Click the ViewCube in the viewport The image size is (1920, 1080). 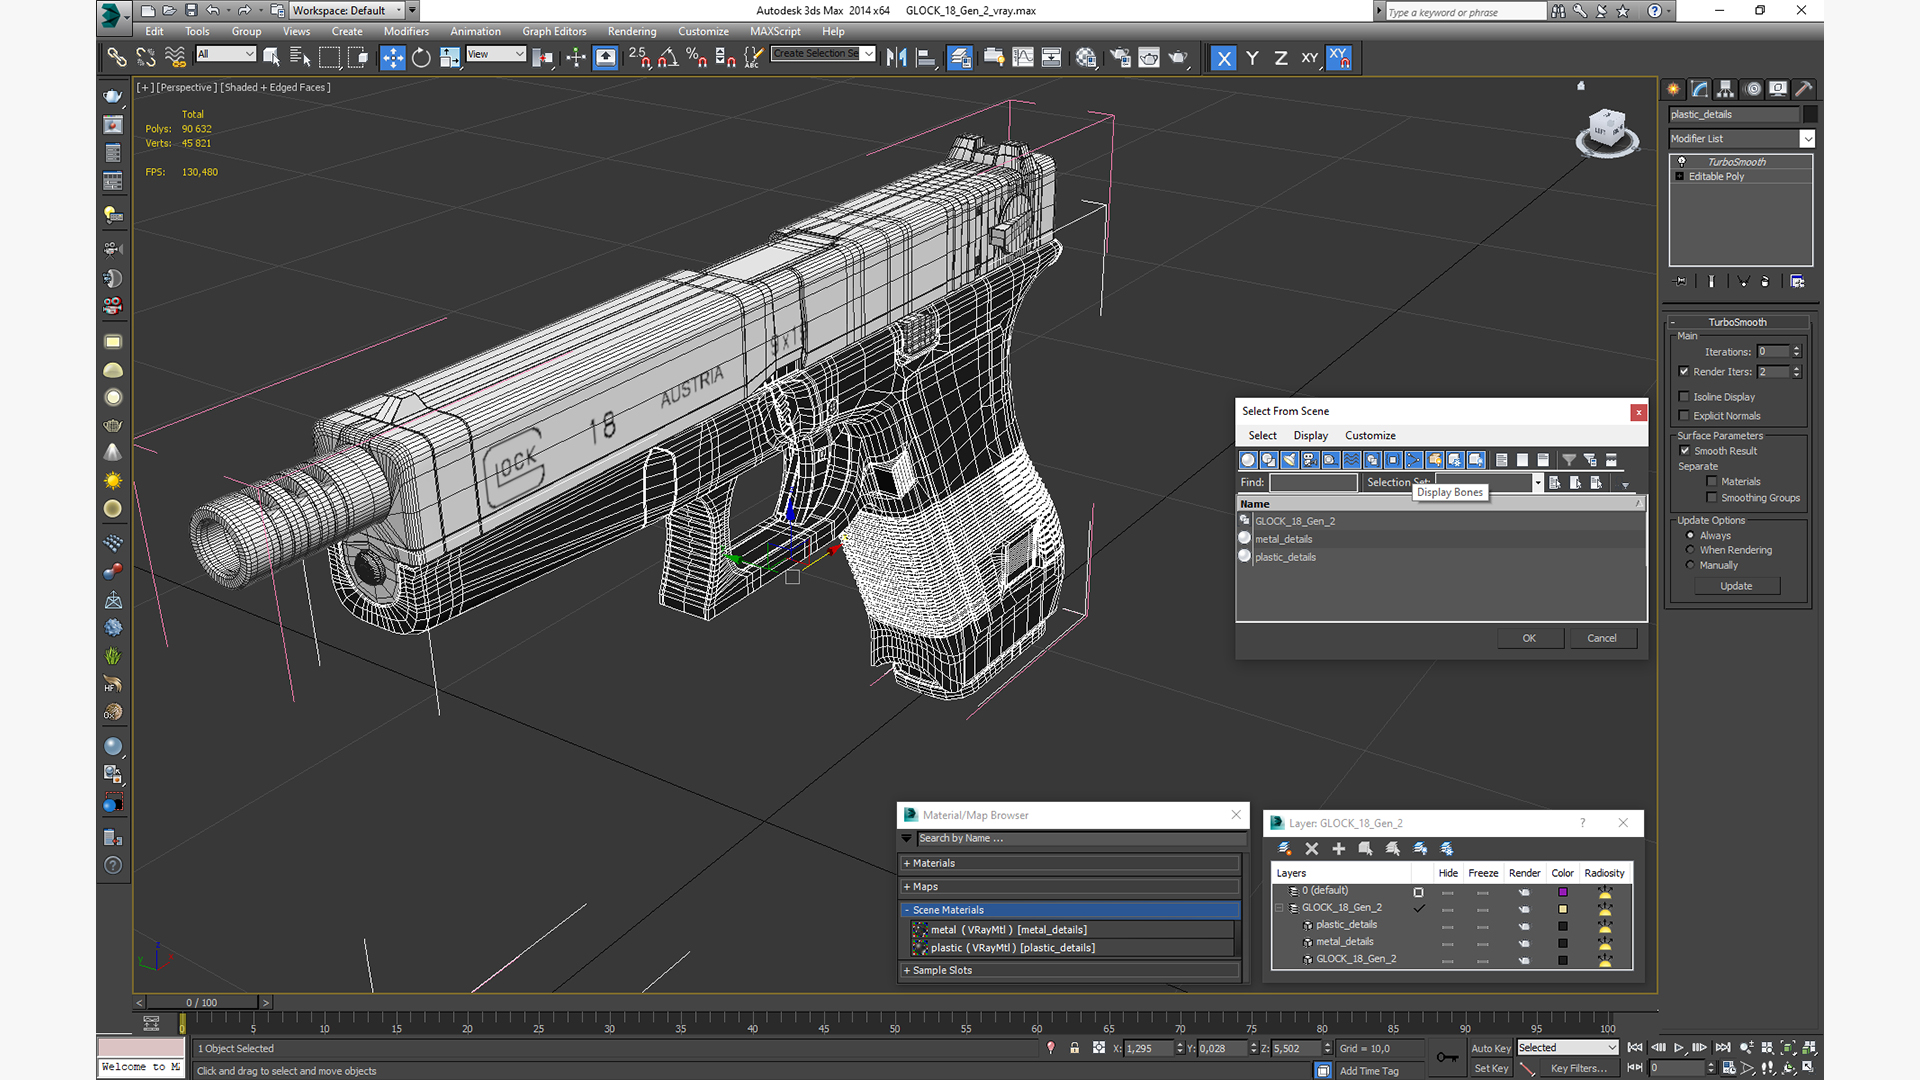click(1607, 132)
